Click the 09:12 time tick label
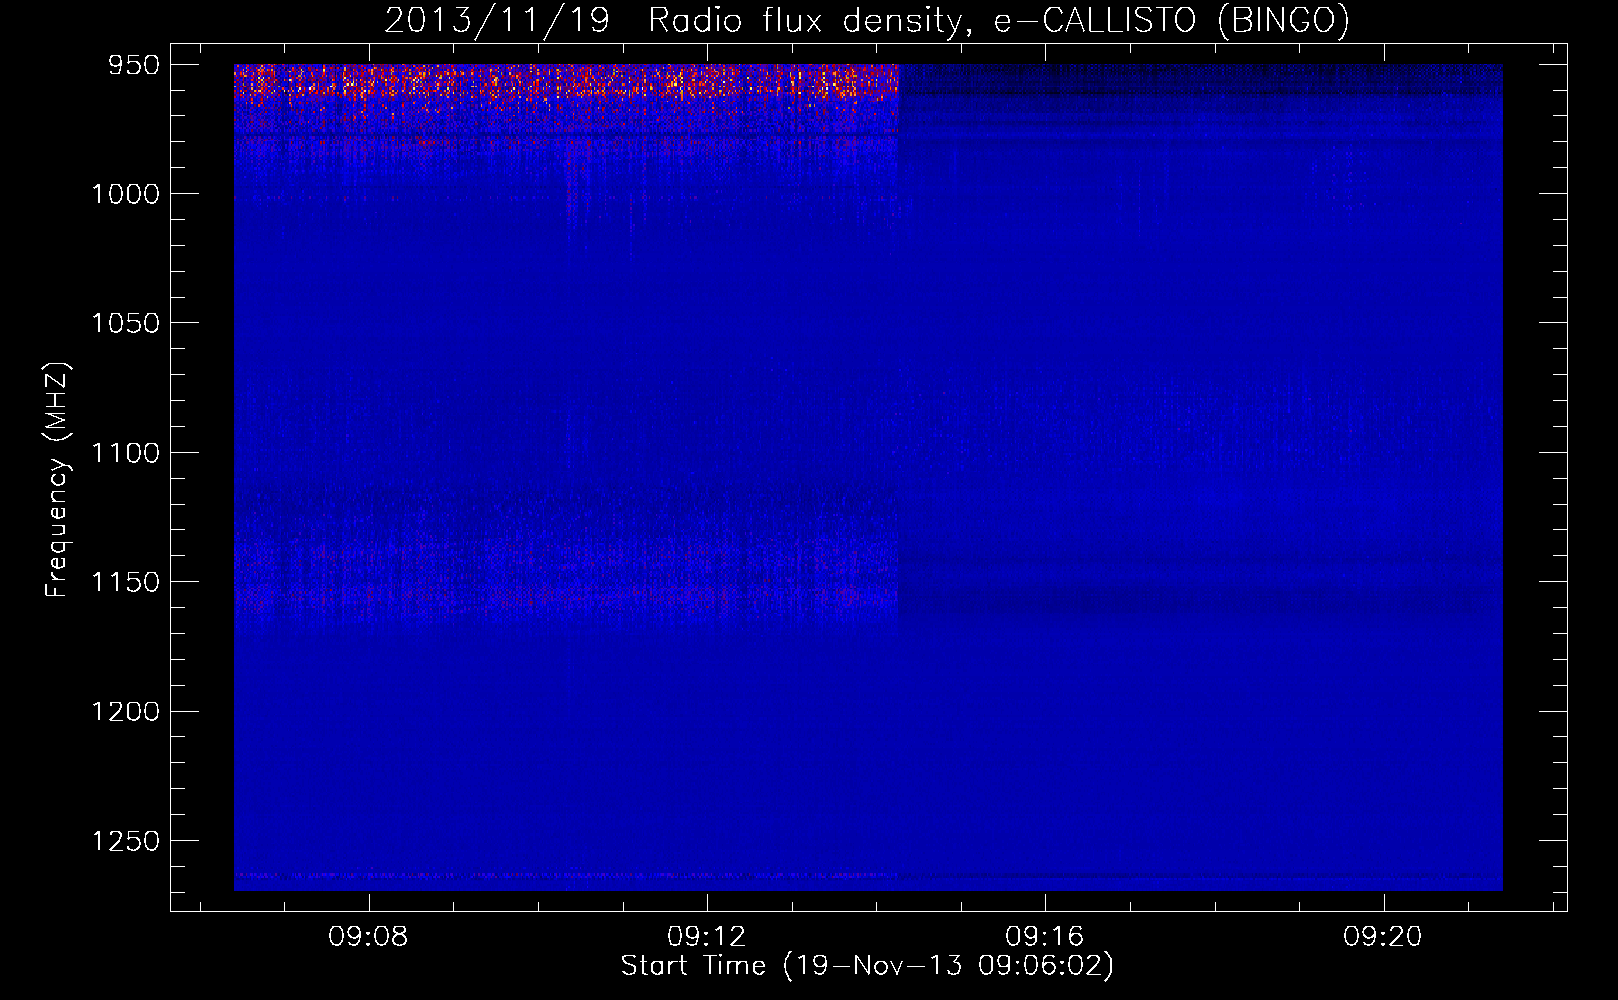This screenshot has width=1618, height=1000. pos(707,937)
